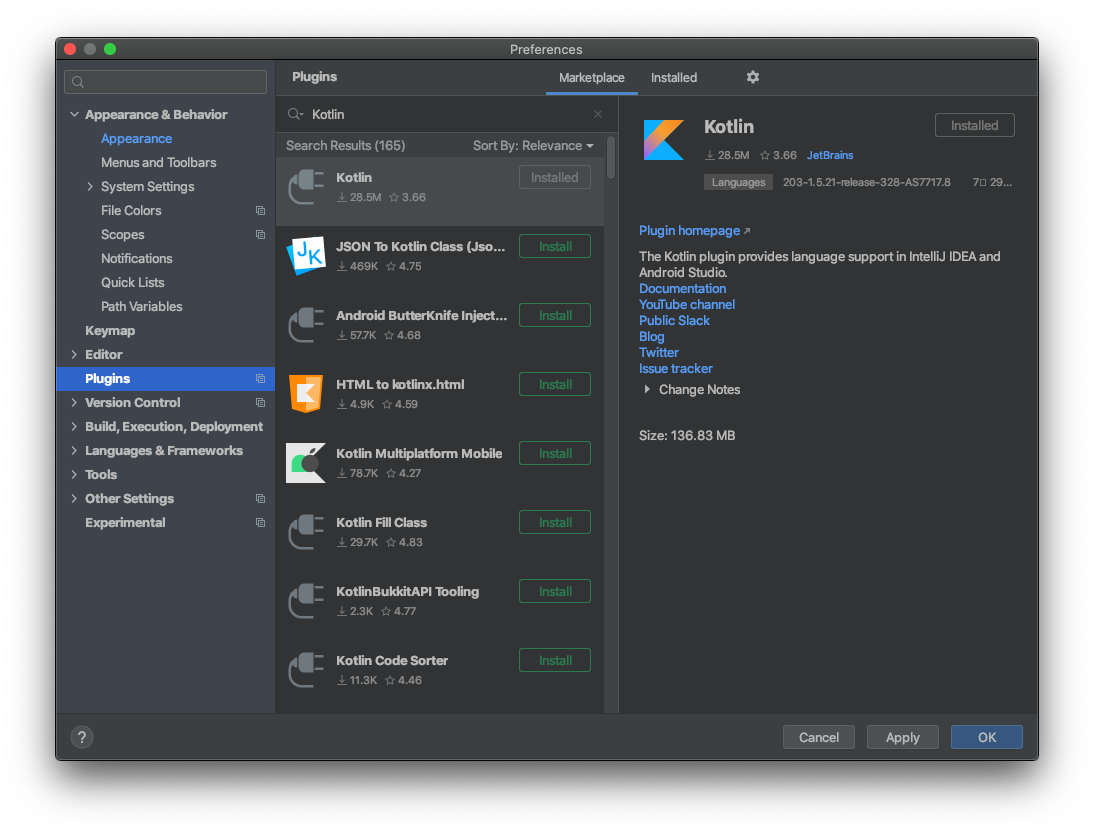This screenshot has height=834, width=1094.
Task: Install Android ButterKnife Injections plugin
Action: (555, 315)
